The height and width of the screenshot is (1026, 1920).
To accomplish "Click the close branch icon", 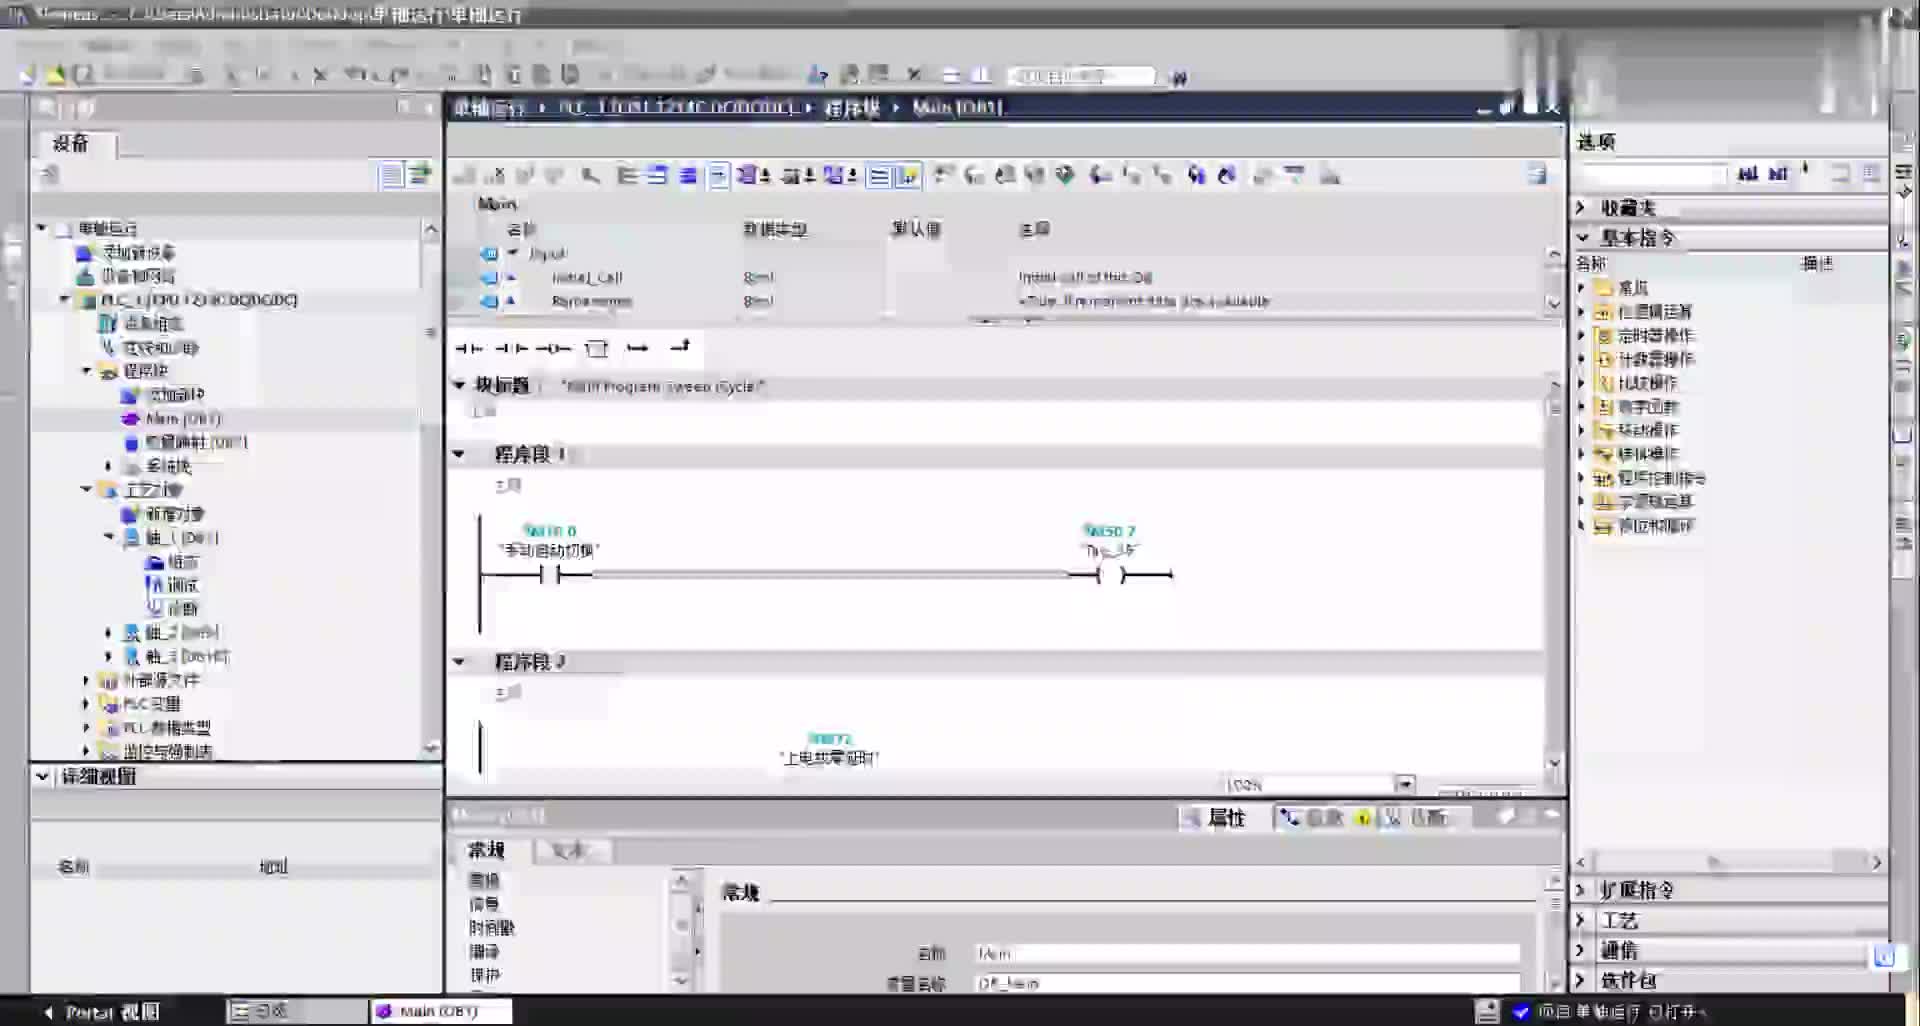I will coord(680,347).
